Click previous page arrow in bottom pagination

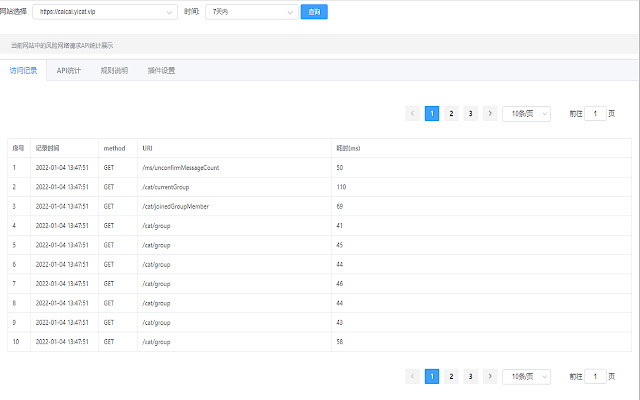(412, 376)
